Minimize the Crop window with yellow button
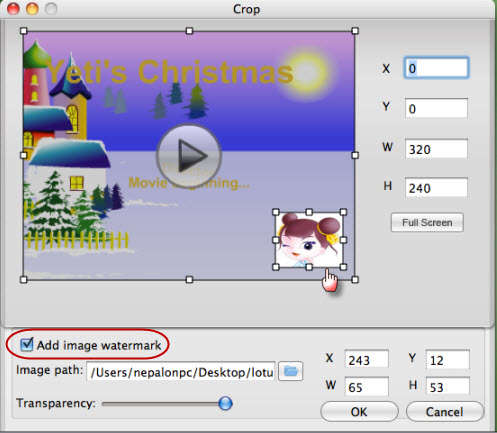The image size is (497, 433). [32, 9]
